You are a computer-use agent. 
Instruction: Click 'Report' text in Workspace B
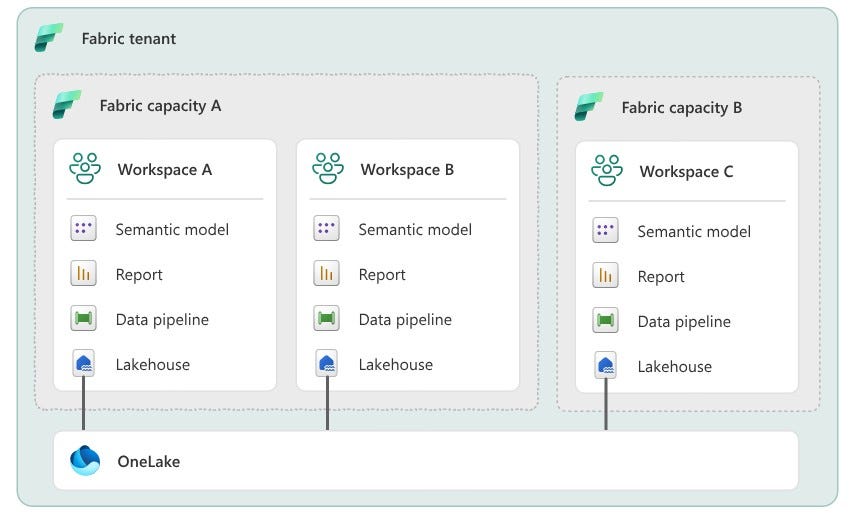pyautogui.click(x=382, y=275)
